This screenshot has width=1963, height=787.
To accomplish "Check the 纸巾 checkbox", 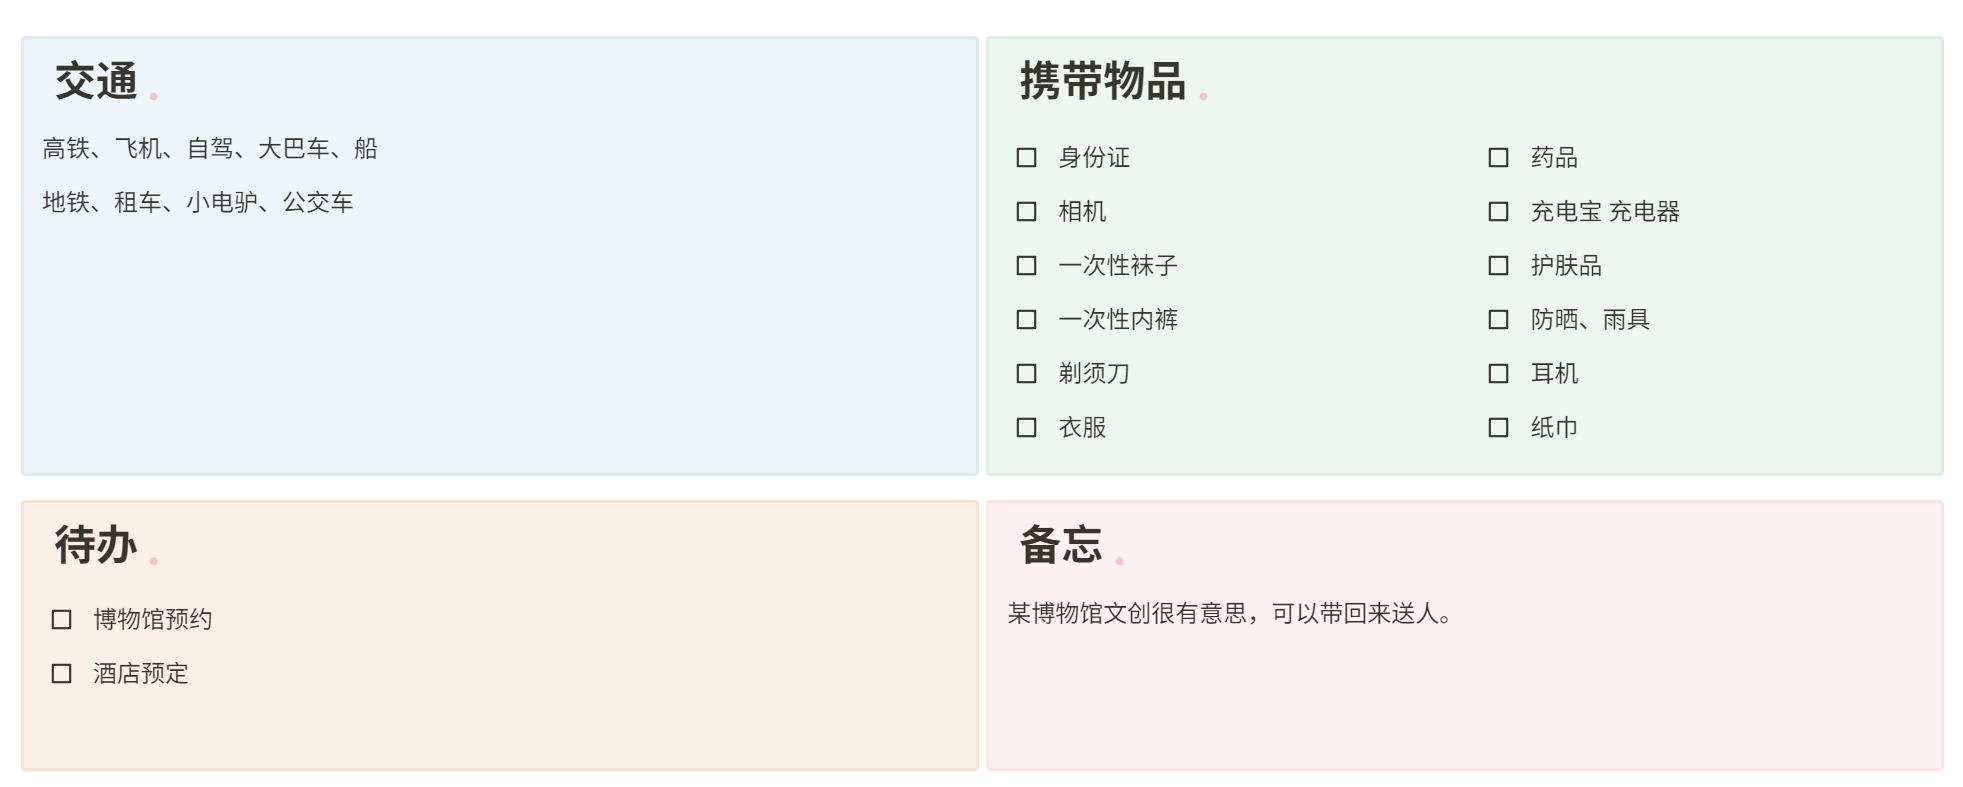I will tap(1498, 428).
